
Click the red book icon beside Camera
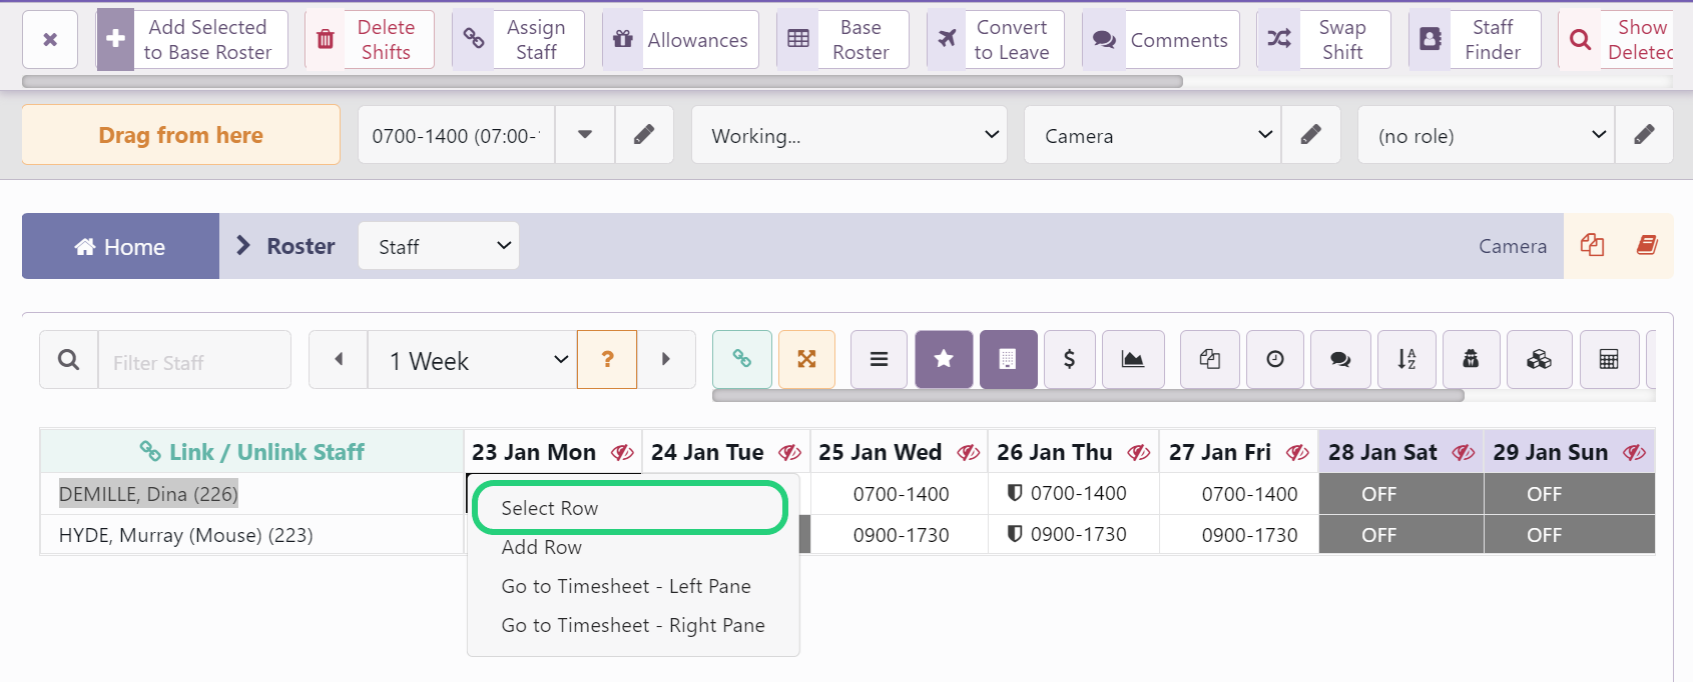(x=1646, y=245)
